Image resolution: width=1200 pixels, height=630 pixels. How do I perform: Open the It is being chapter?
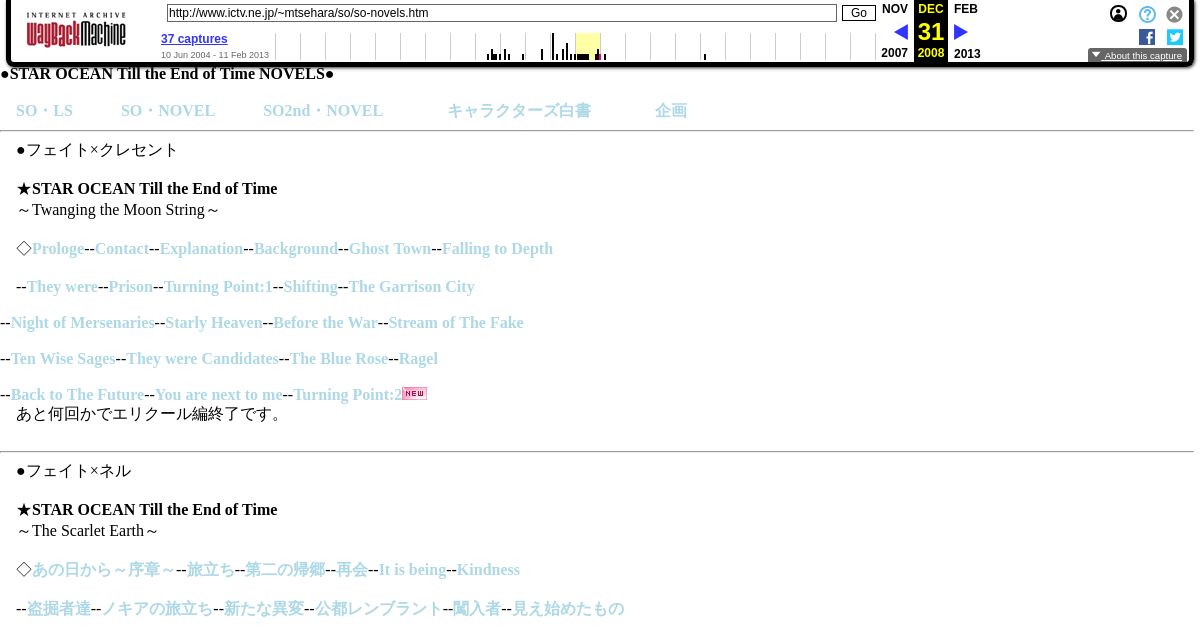tap(412, 570)
